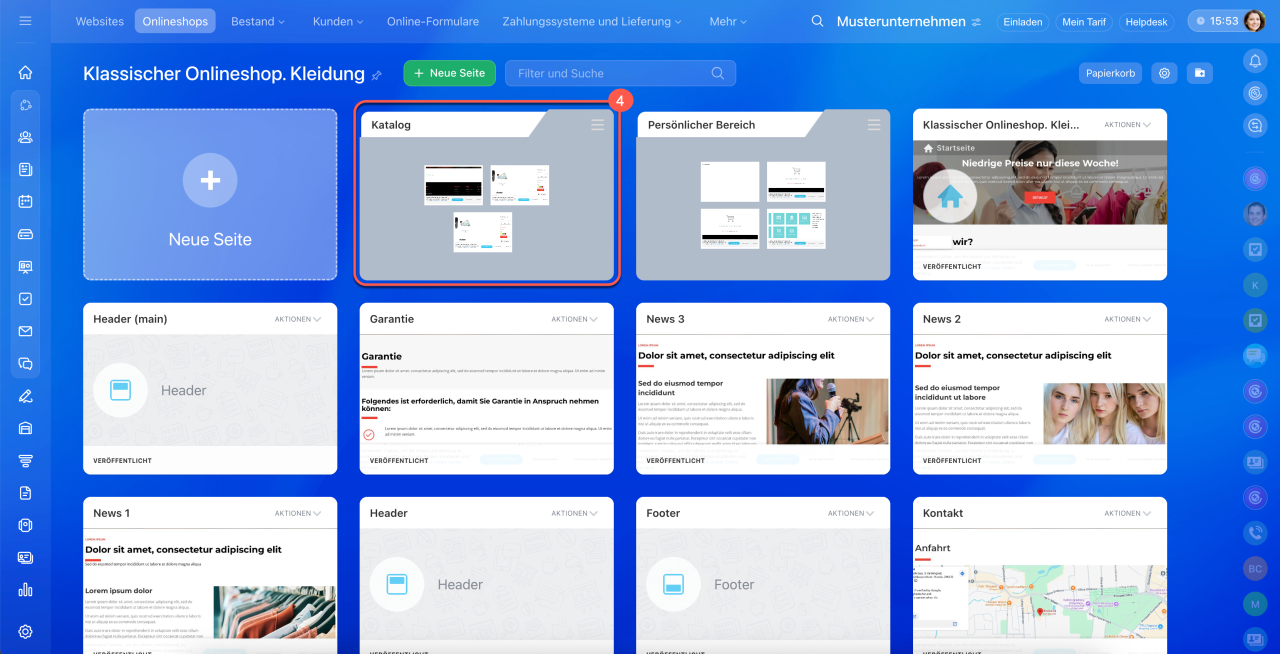
Task: Open the Helpdesk
Action: coord(1147,21)
